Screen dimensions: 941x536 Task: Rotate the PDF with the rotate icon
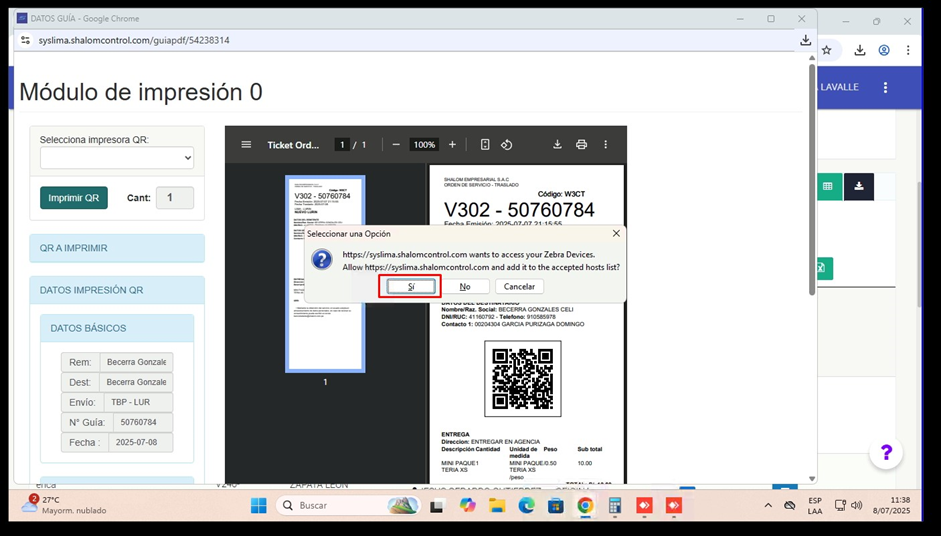coord(507,145)
